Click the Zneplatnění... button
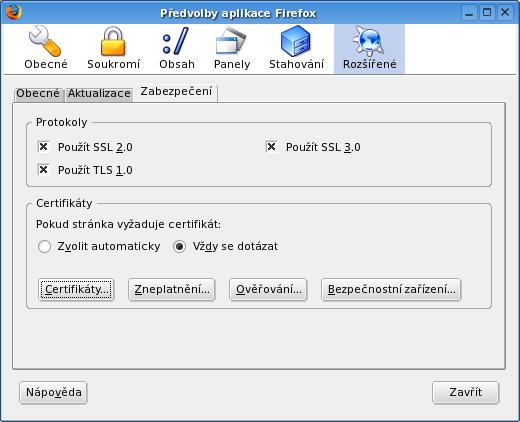The image size is (520, 422). pos(172,289)
